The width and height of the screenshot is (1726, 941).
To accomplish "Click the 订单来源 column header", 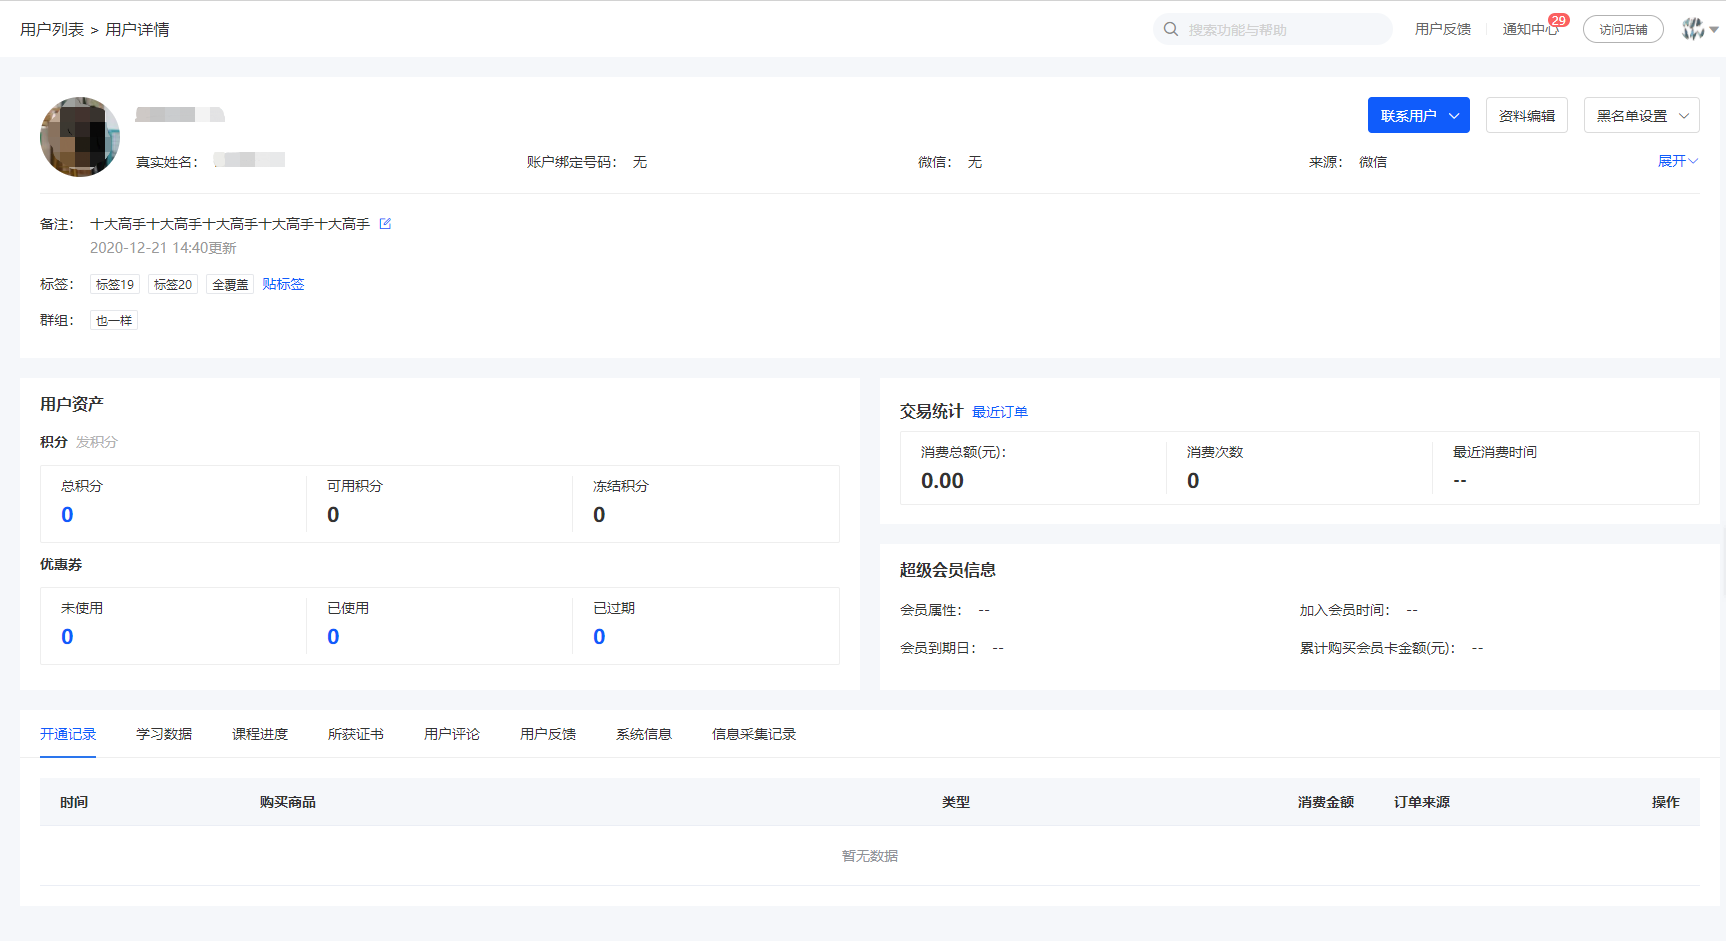I will pyautogui.click(x=1422, y=802).
